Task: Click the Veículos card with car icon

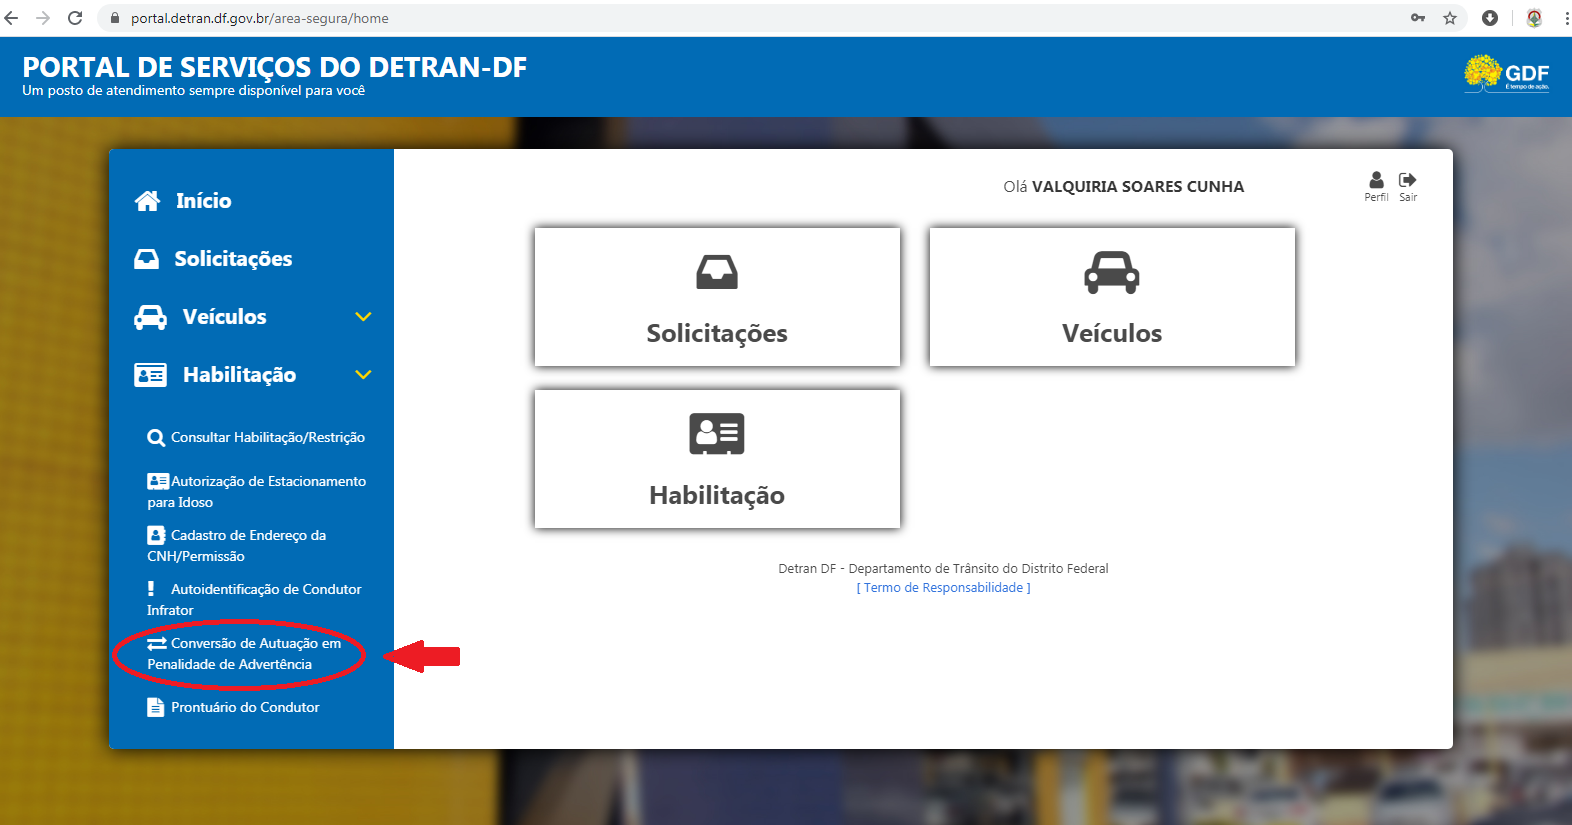Action: coord(1111,297)
